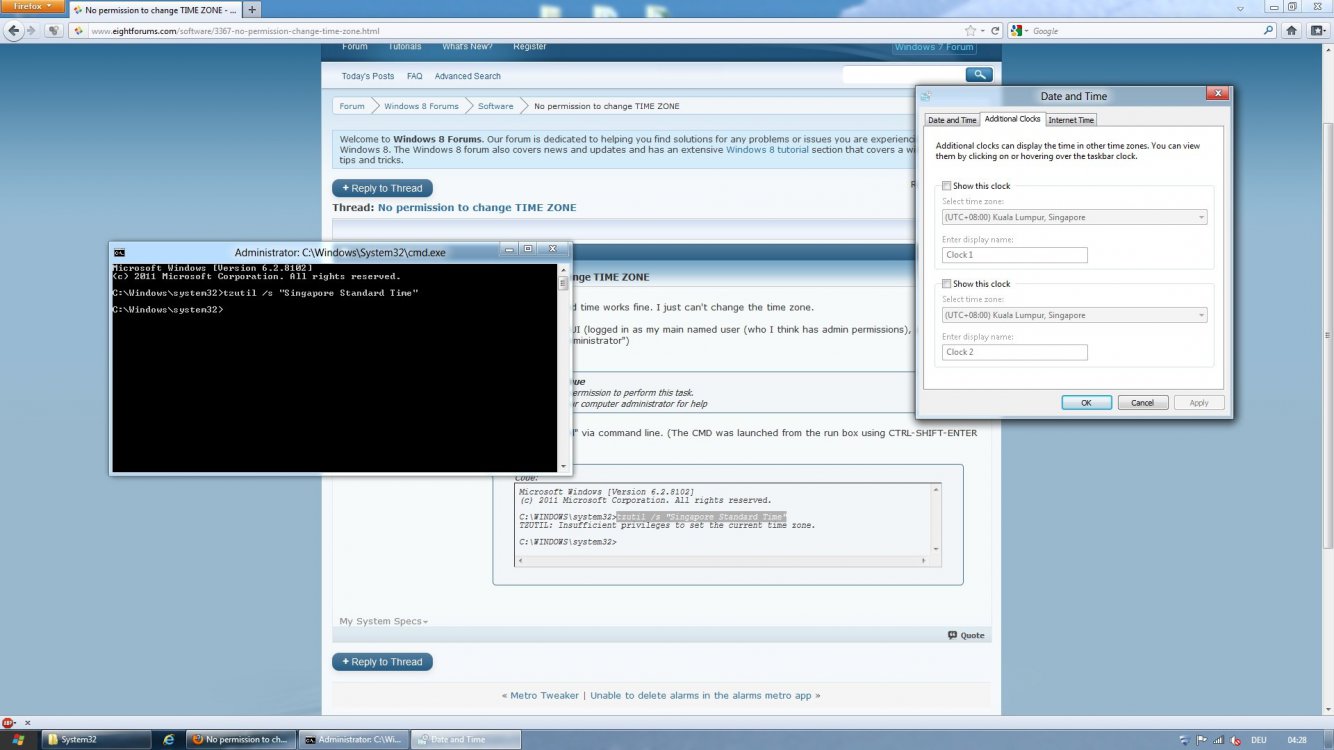Click the 'Quote' button on the post

tap(967, 635)
